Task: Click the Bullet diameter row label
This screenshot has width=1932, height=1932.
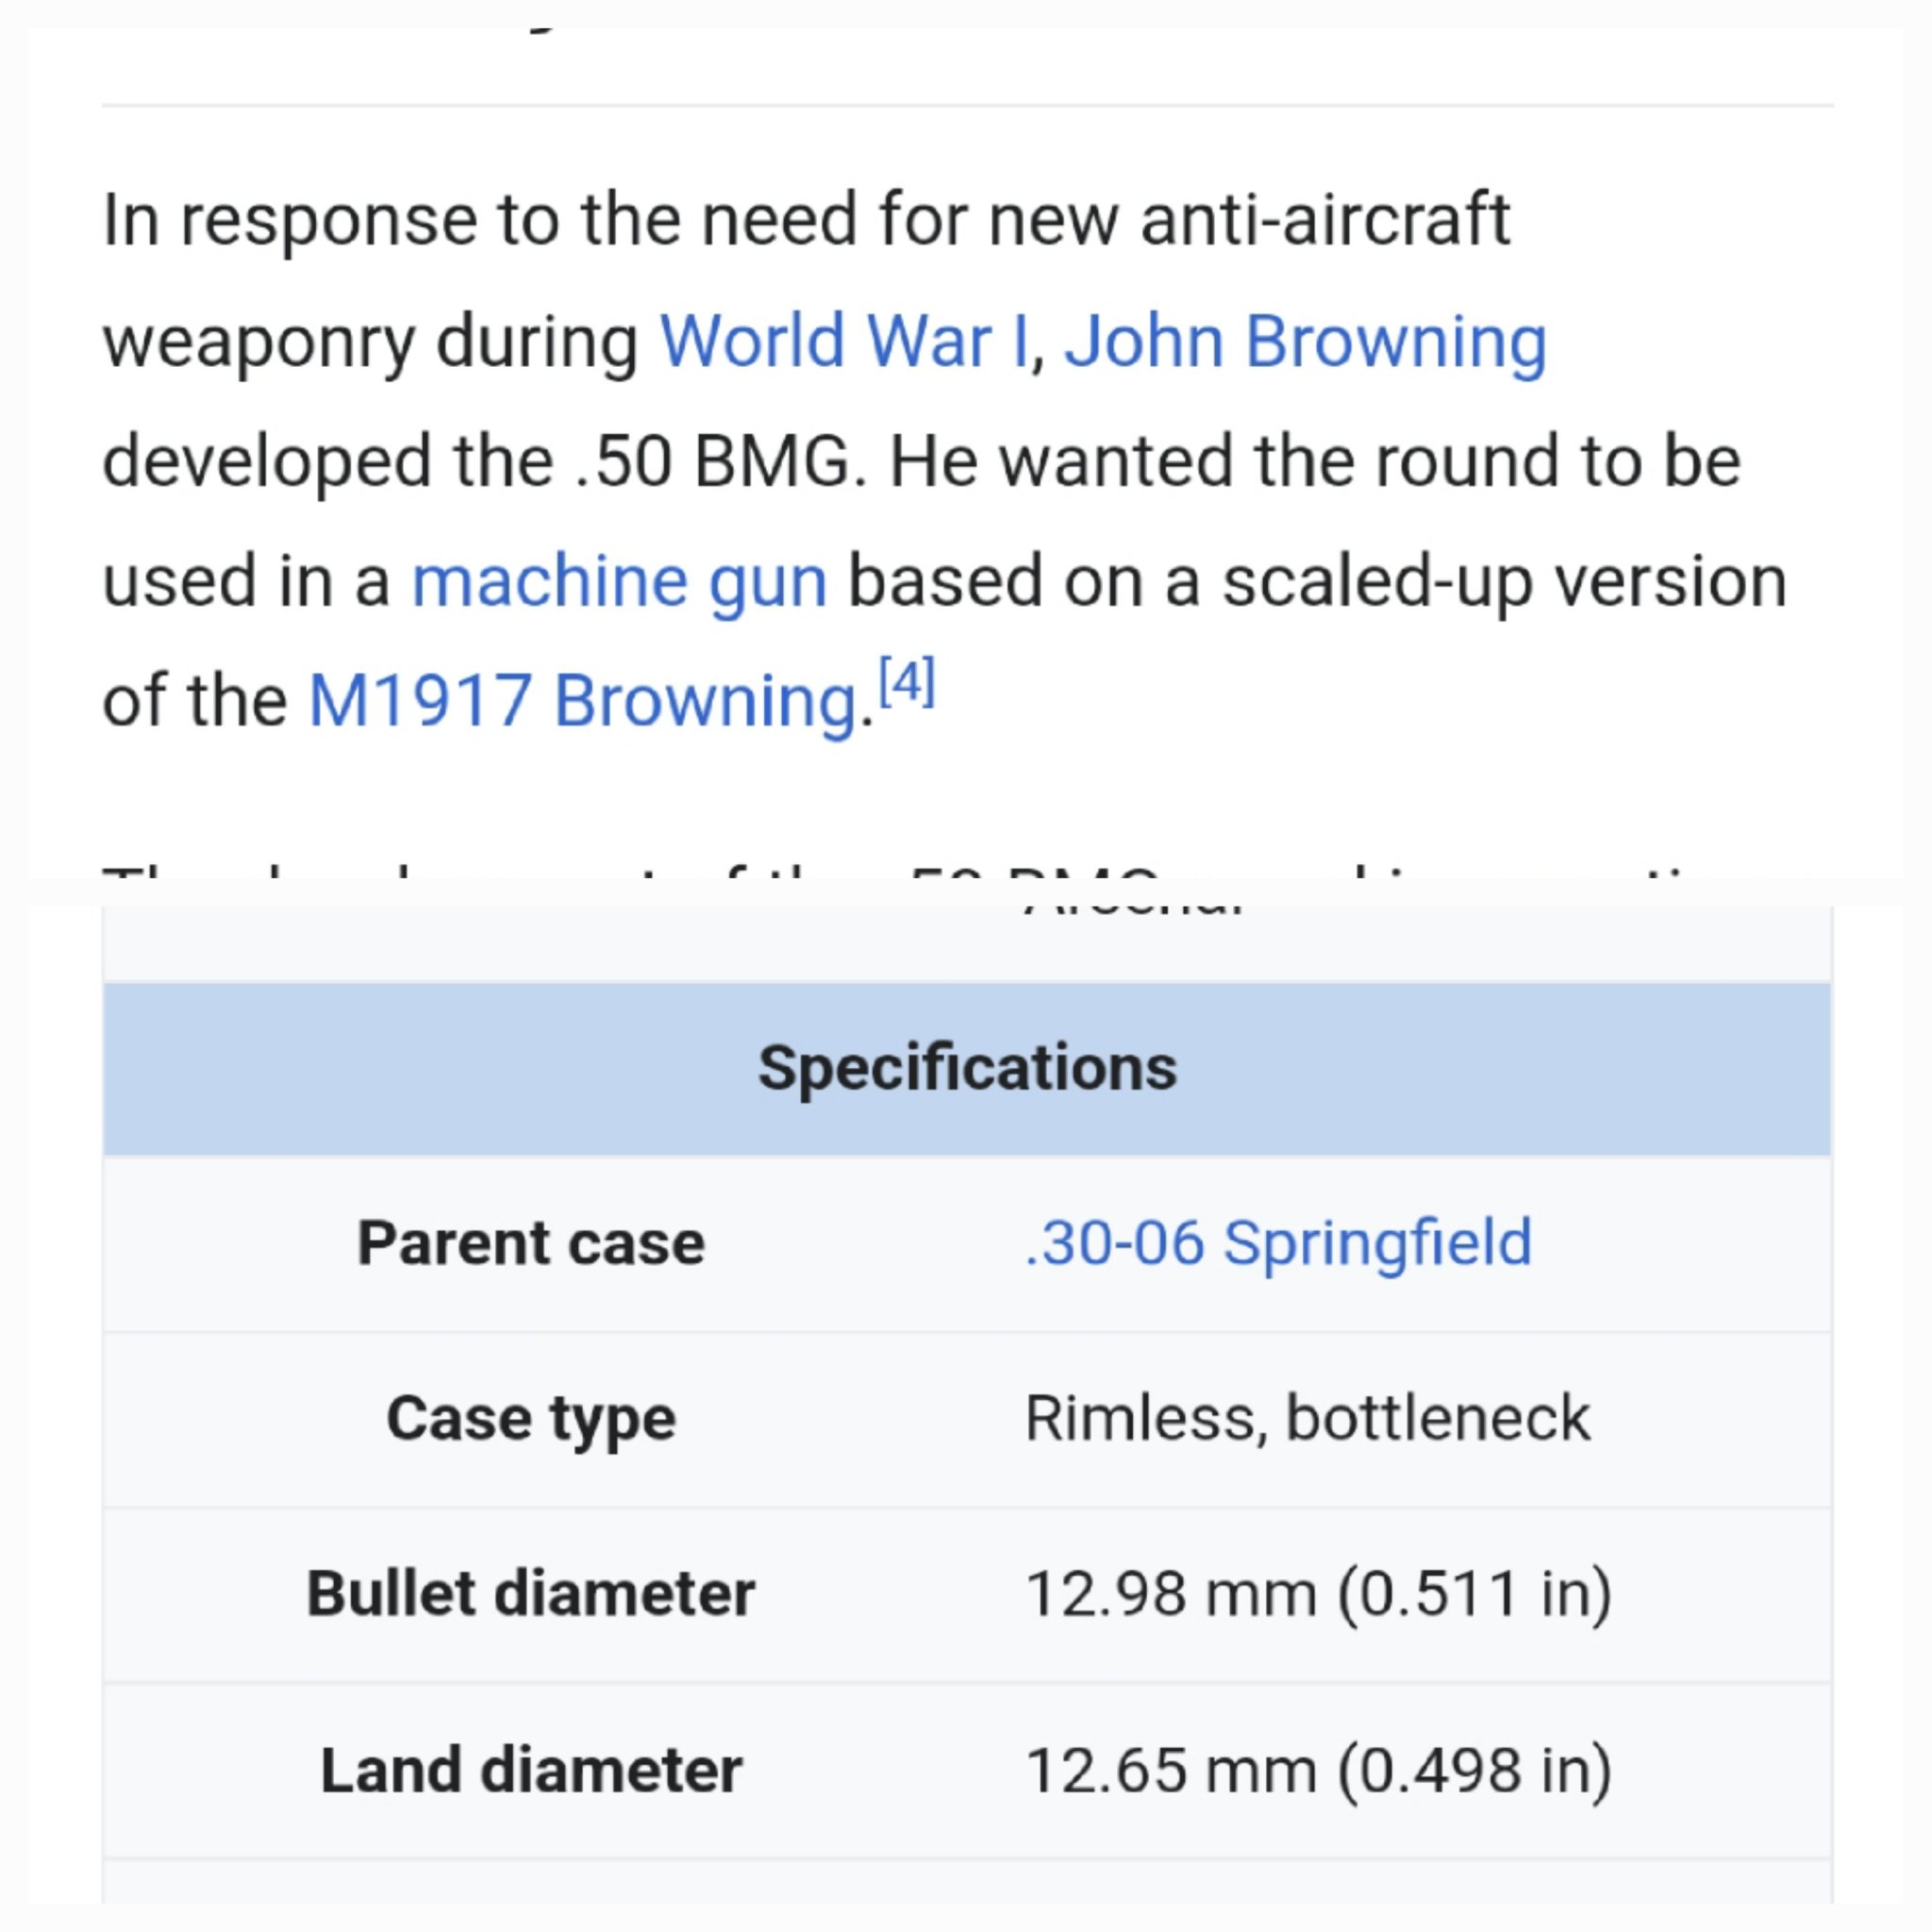Action: 531,1594
